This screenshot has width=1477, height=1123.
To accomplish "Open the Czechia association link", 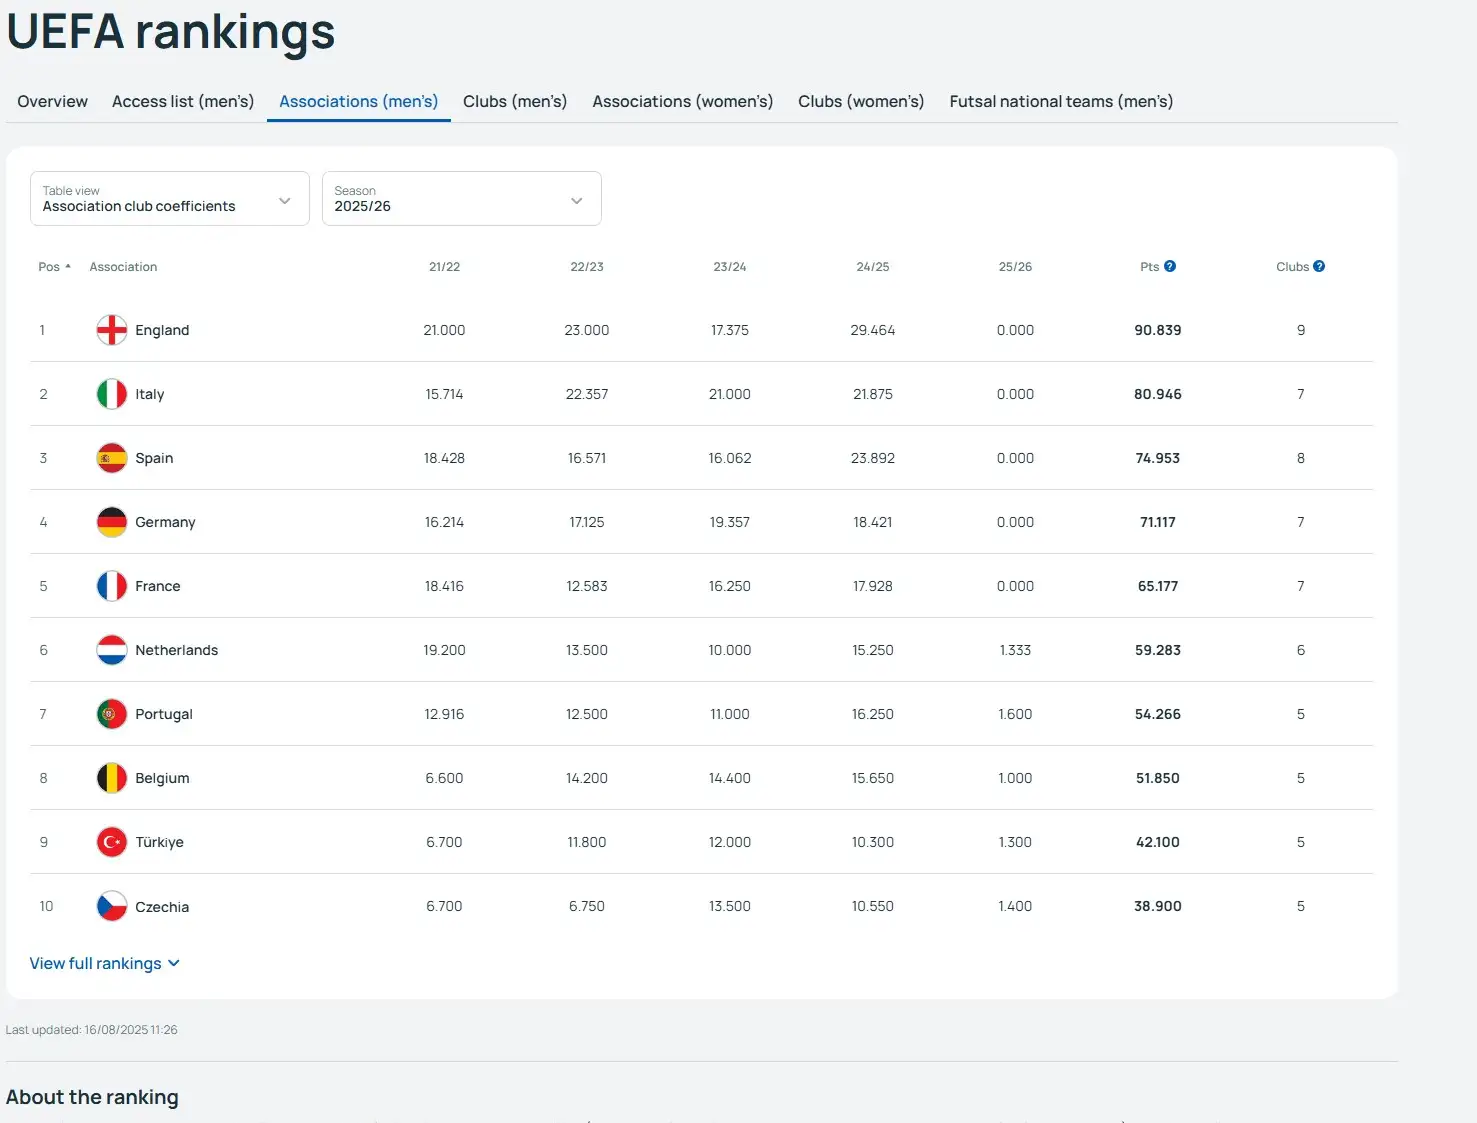I will (162, 907).
